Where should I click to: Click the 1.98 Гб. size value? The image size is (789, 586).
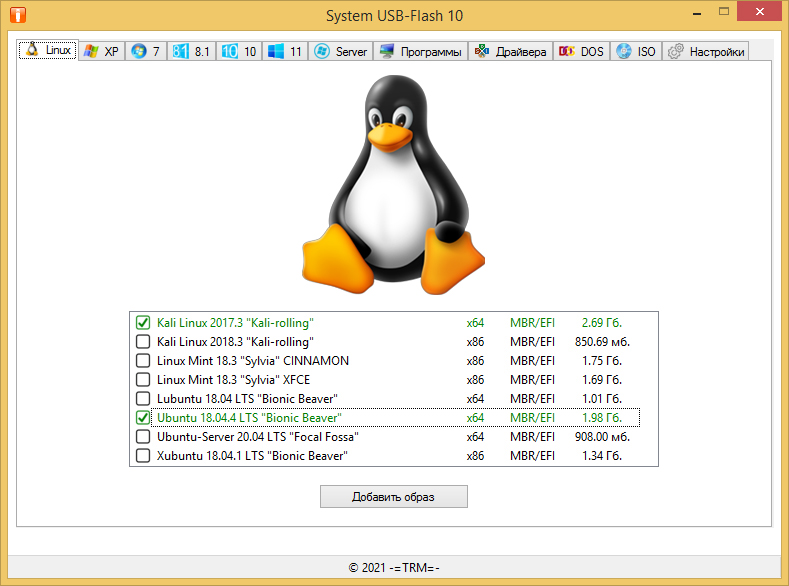pos(602,417)
